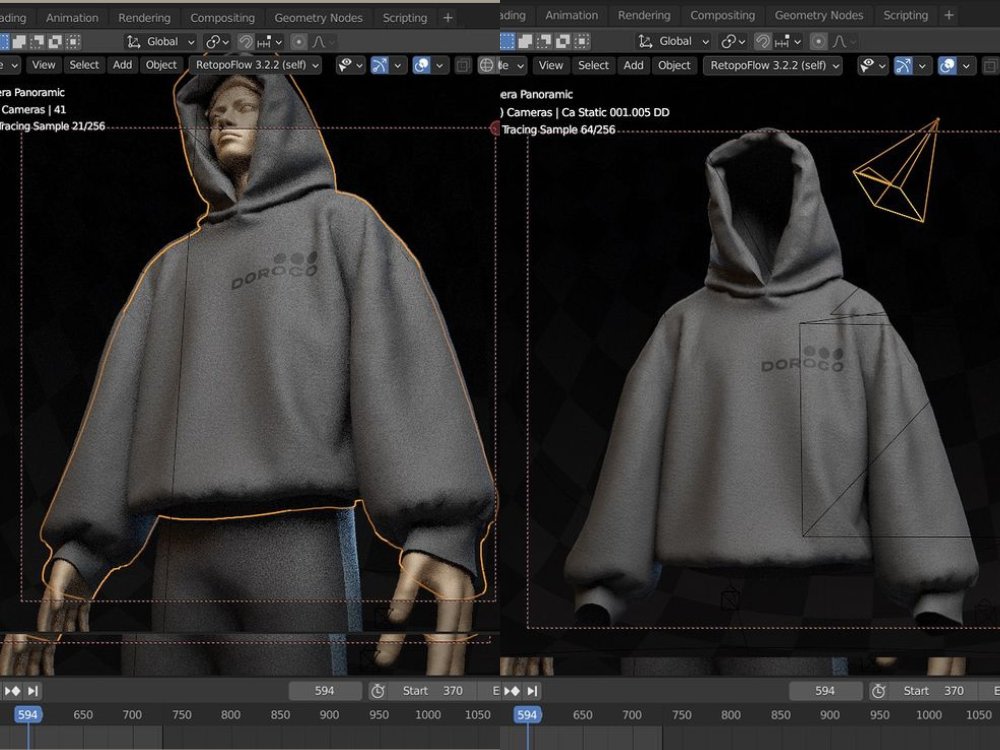
Task: Open the Scripting tab in left window
Action: (x=404, y=18)
